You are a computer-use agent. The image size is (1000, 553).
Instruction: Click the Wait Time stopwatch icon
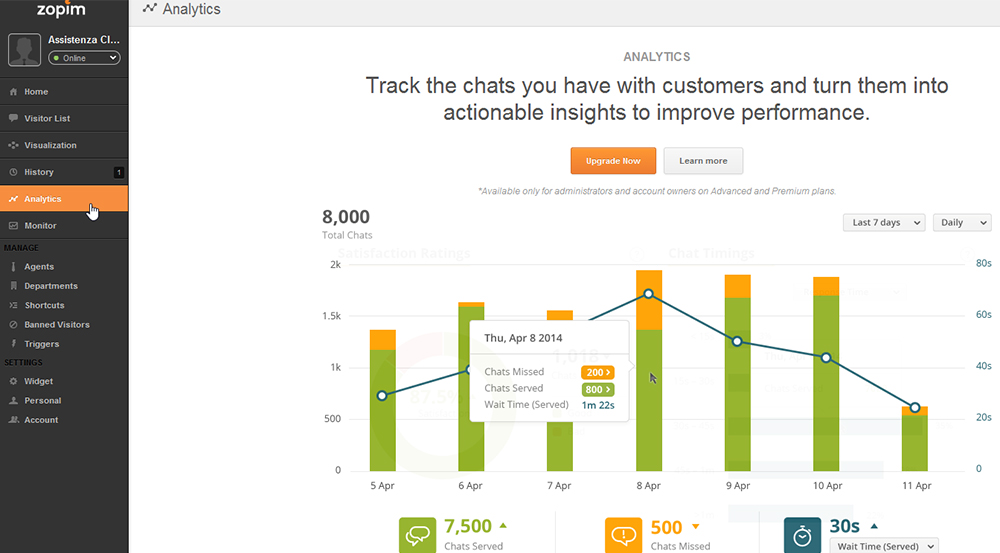coord(802,535)
